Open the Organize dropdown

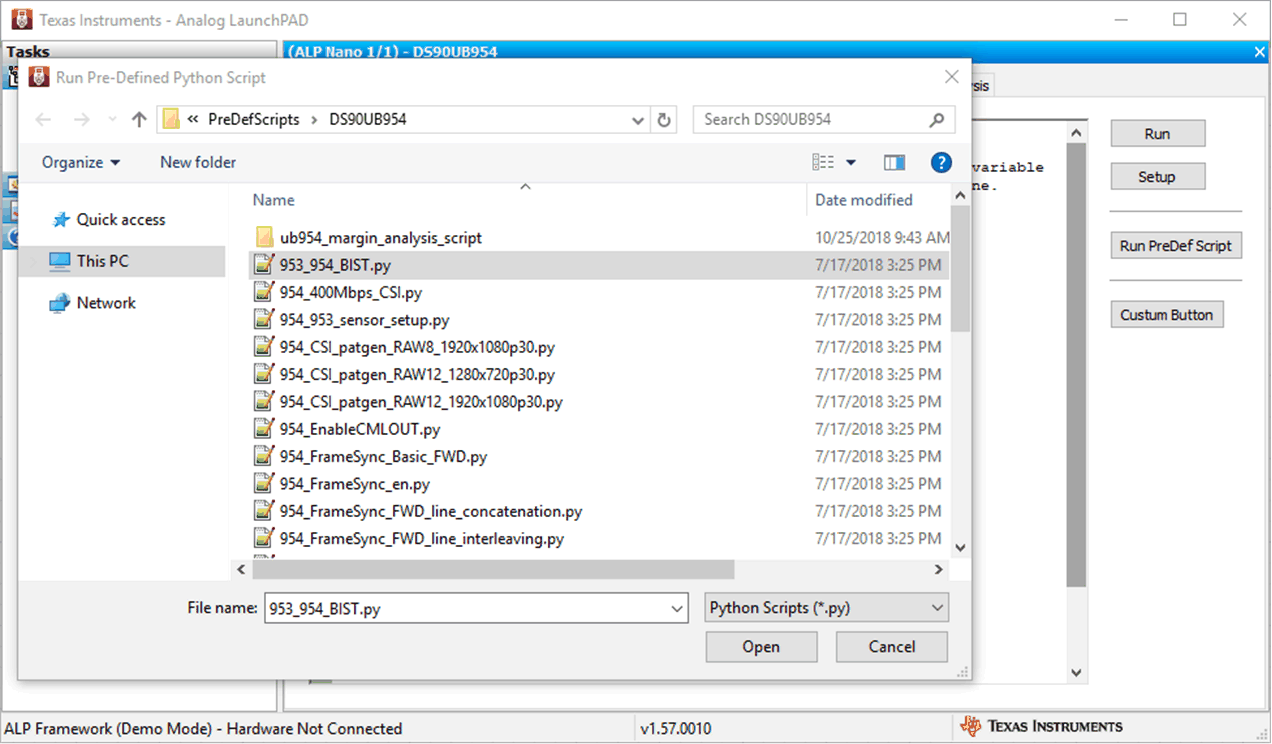tap(77, 162)
